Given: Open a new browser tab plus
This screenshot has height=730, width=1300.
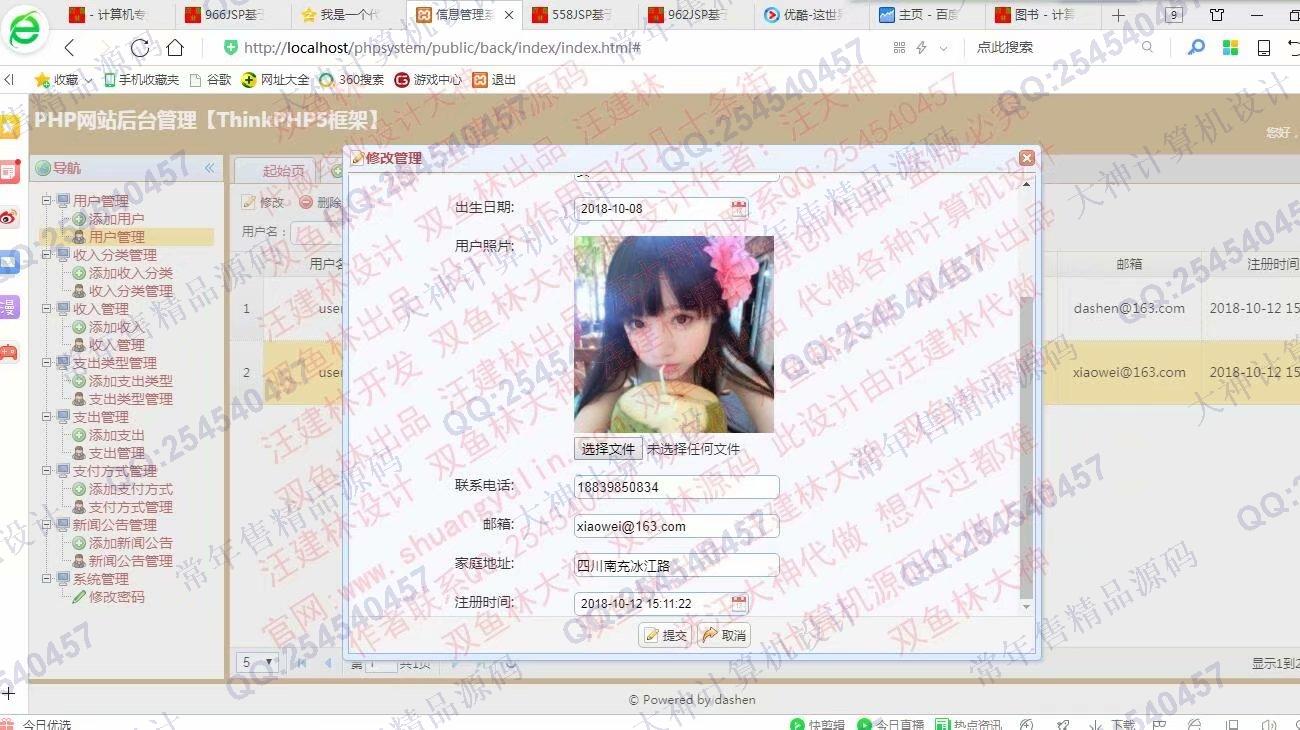Looking at the screenshot, I should pyautogui.click(x=1119, y=15).
